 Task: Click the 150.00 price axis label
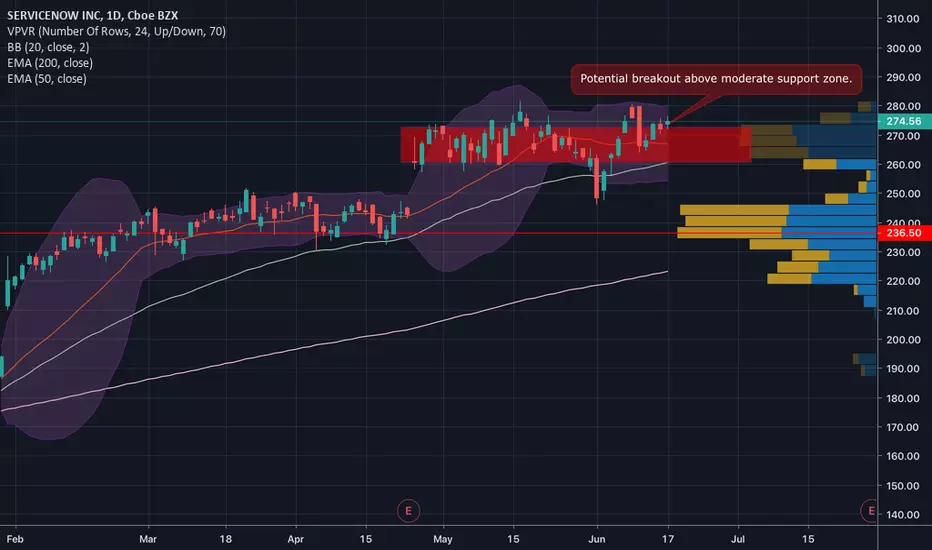903,486
